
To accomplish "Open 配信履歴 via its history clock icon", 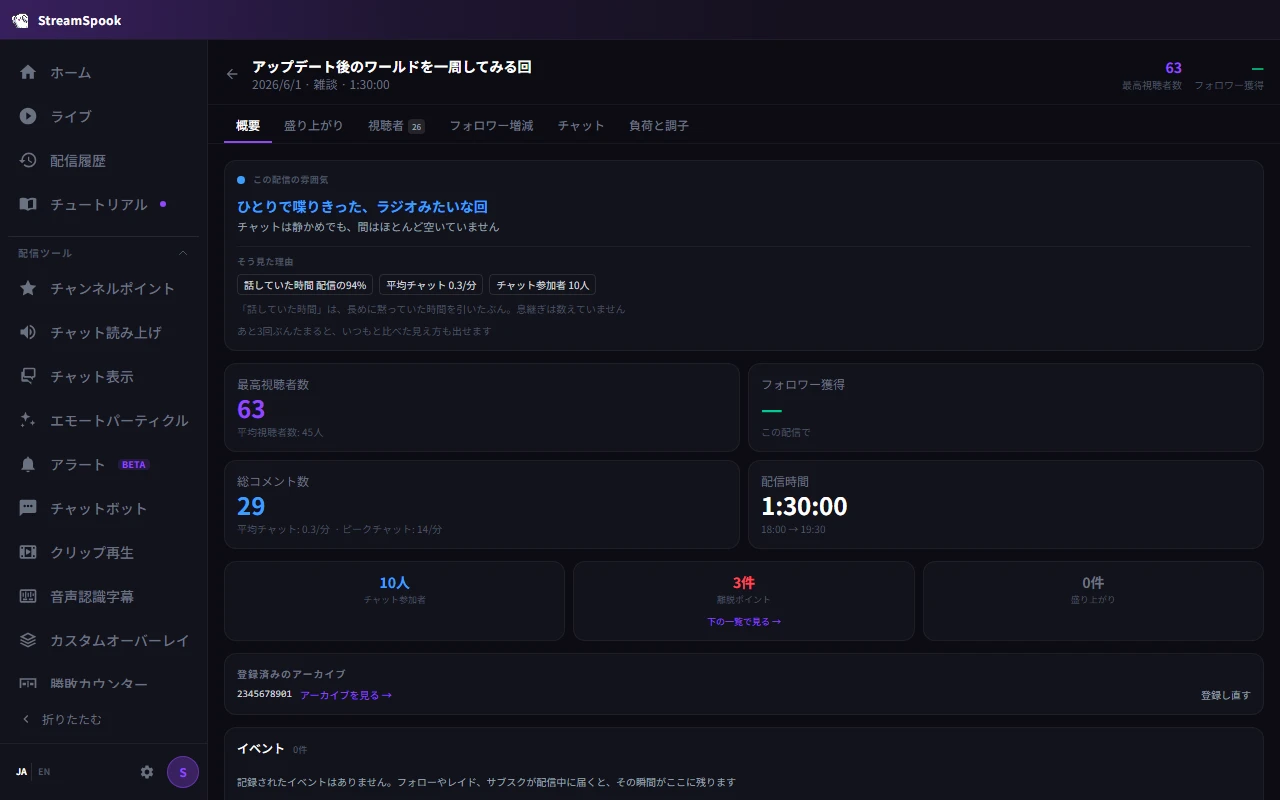I will [x=28, y=160].
